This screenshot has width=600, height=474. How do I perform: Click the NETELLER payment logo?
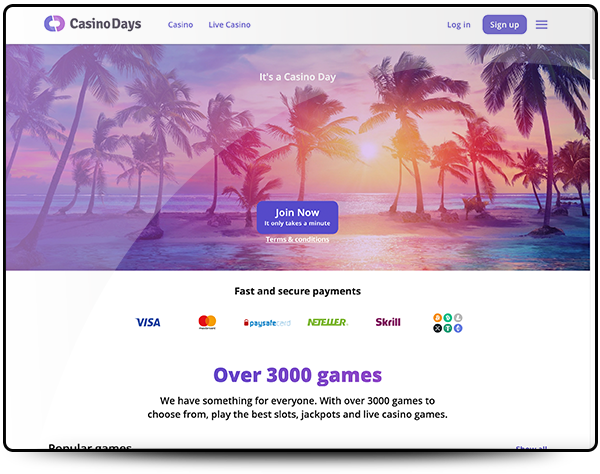[x=328, y=323]
